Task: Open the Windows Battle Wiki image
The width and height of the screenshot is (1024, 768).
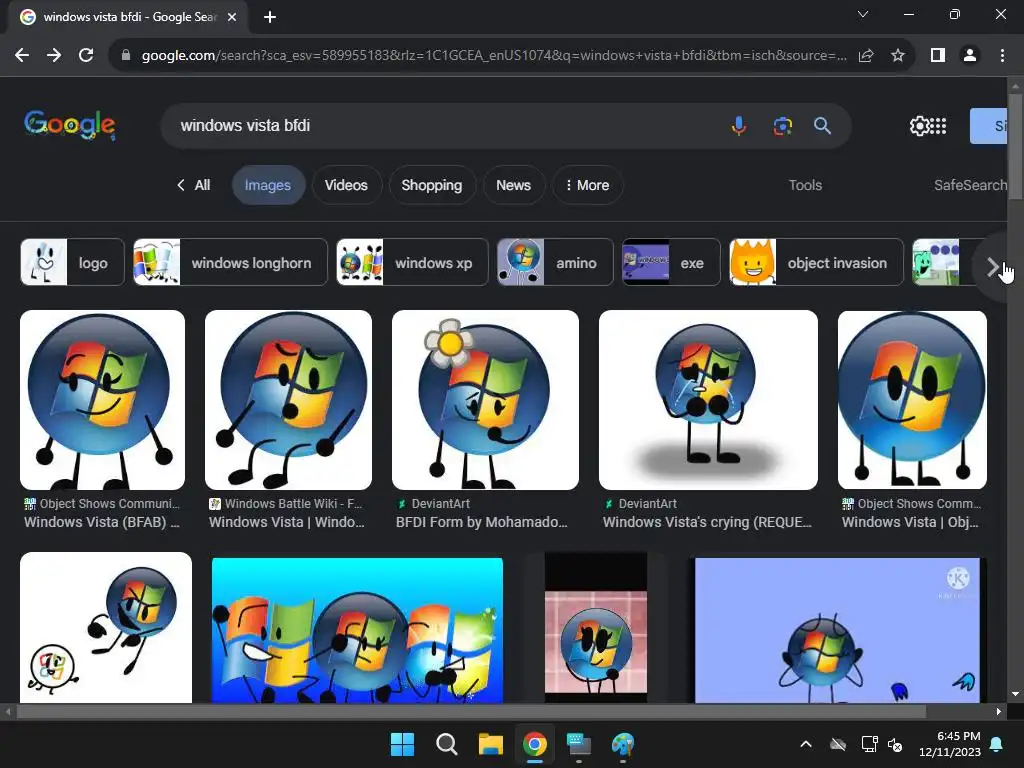Action: tap(288, 400)
